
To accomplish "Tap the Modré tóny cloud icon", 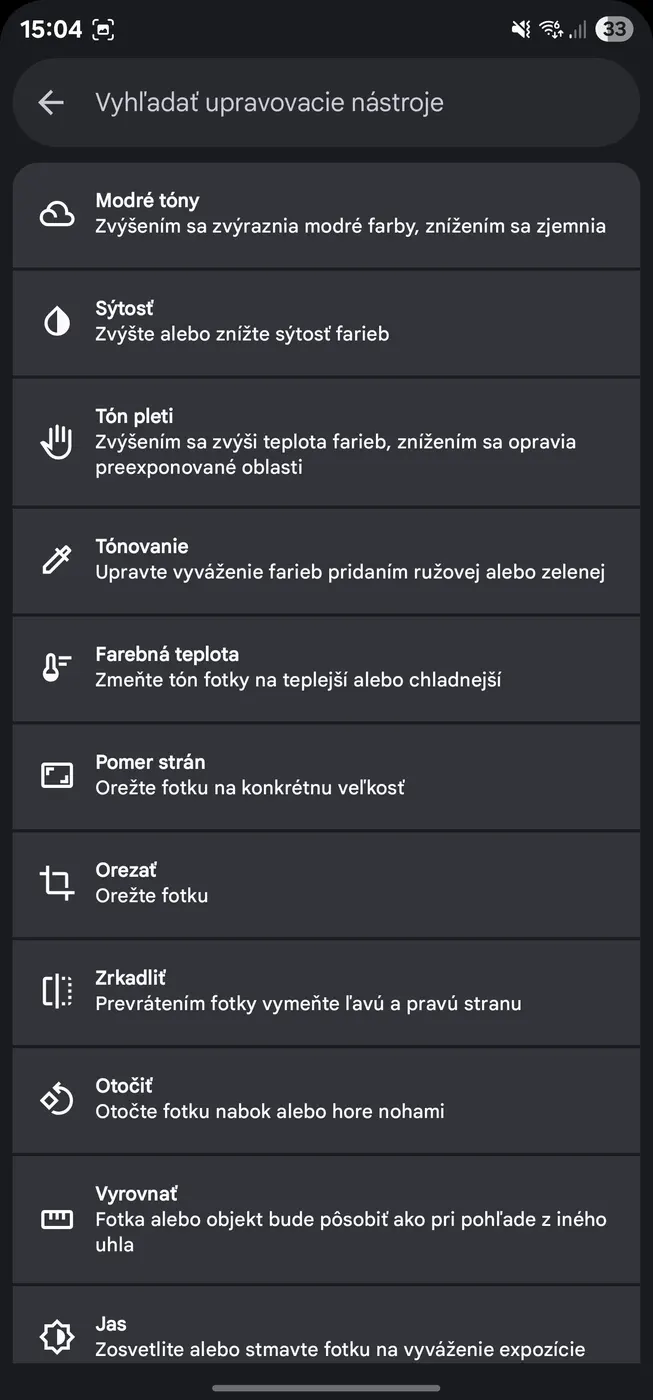I will click(x=57, y=213).
